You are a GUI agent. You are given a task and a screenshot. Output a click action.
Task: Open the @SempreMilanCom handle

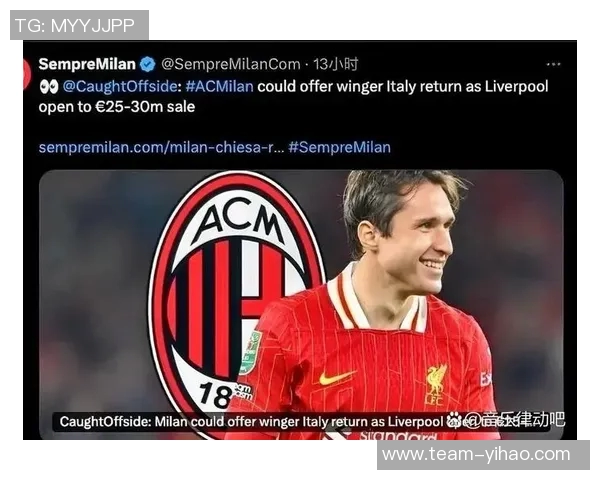230,64
